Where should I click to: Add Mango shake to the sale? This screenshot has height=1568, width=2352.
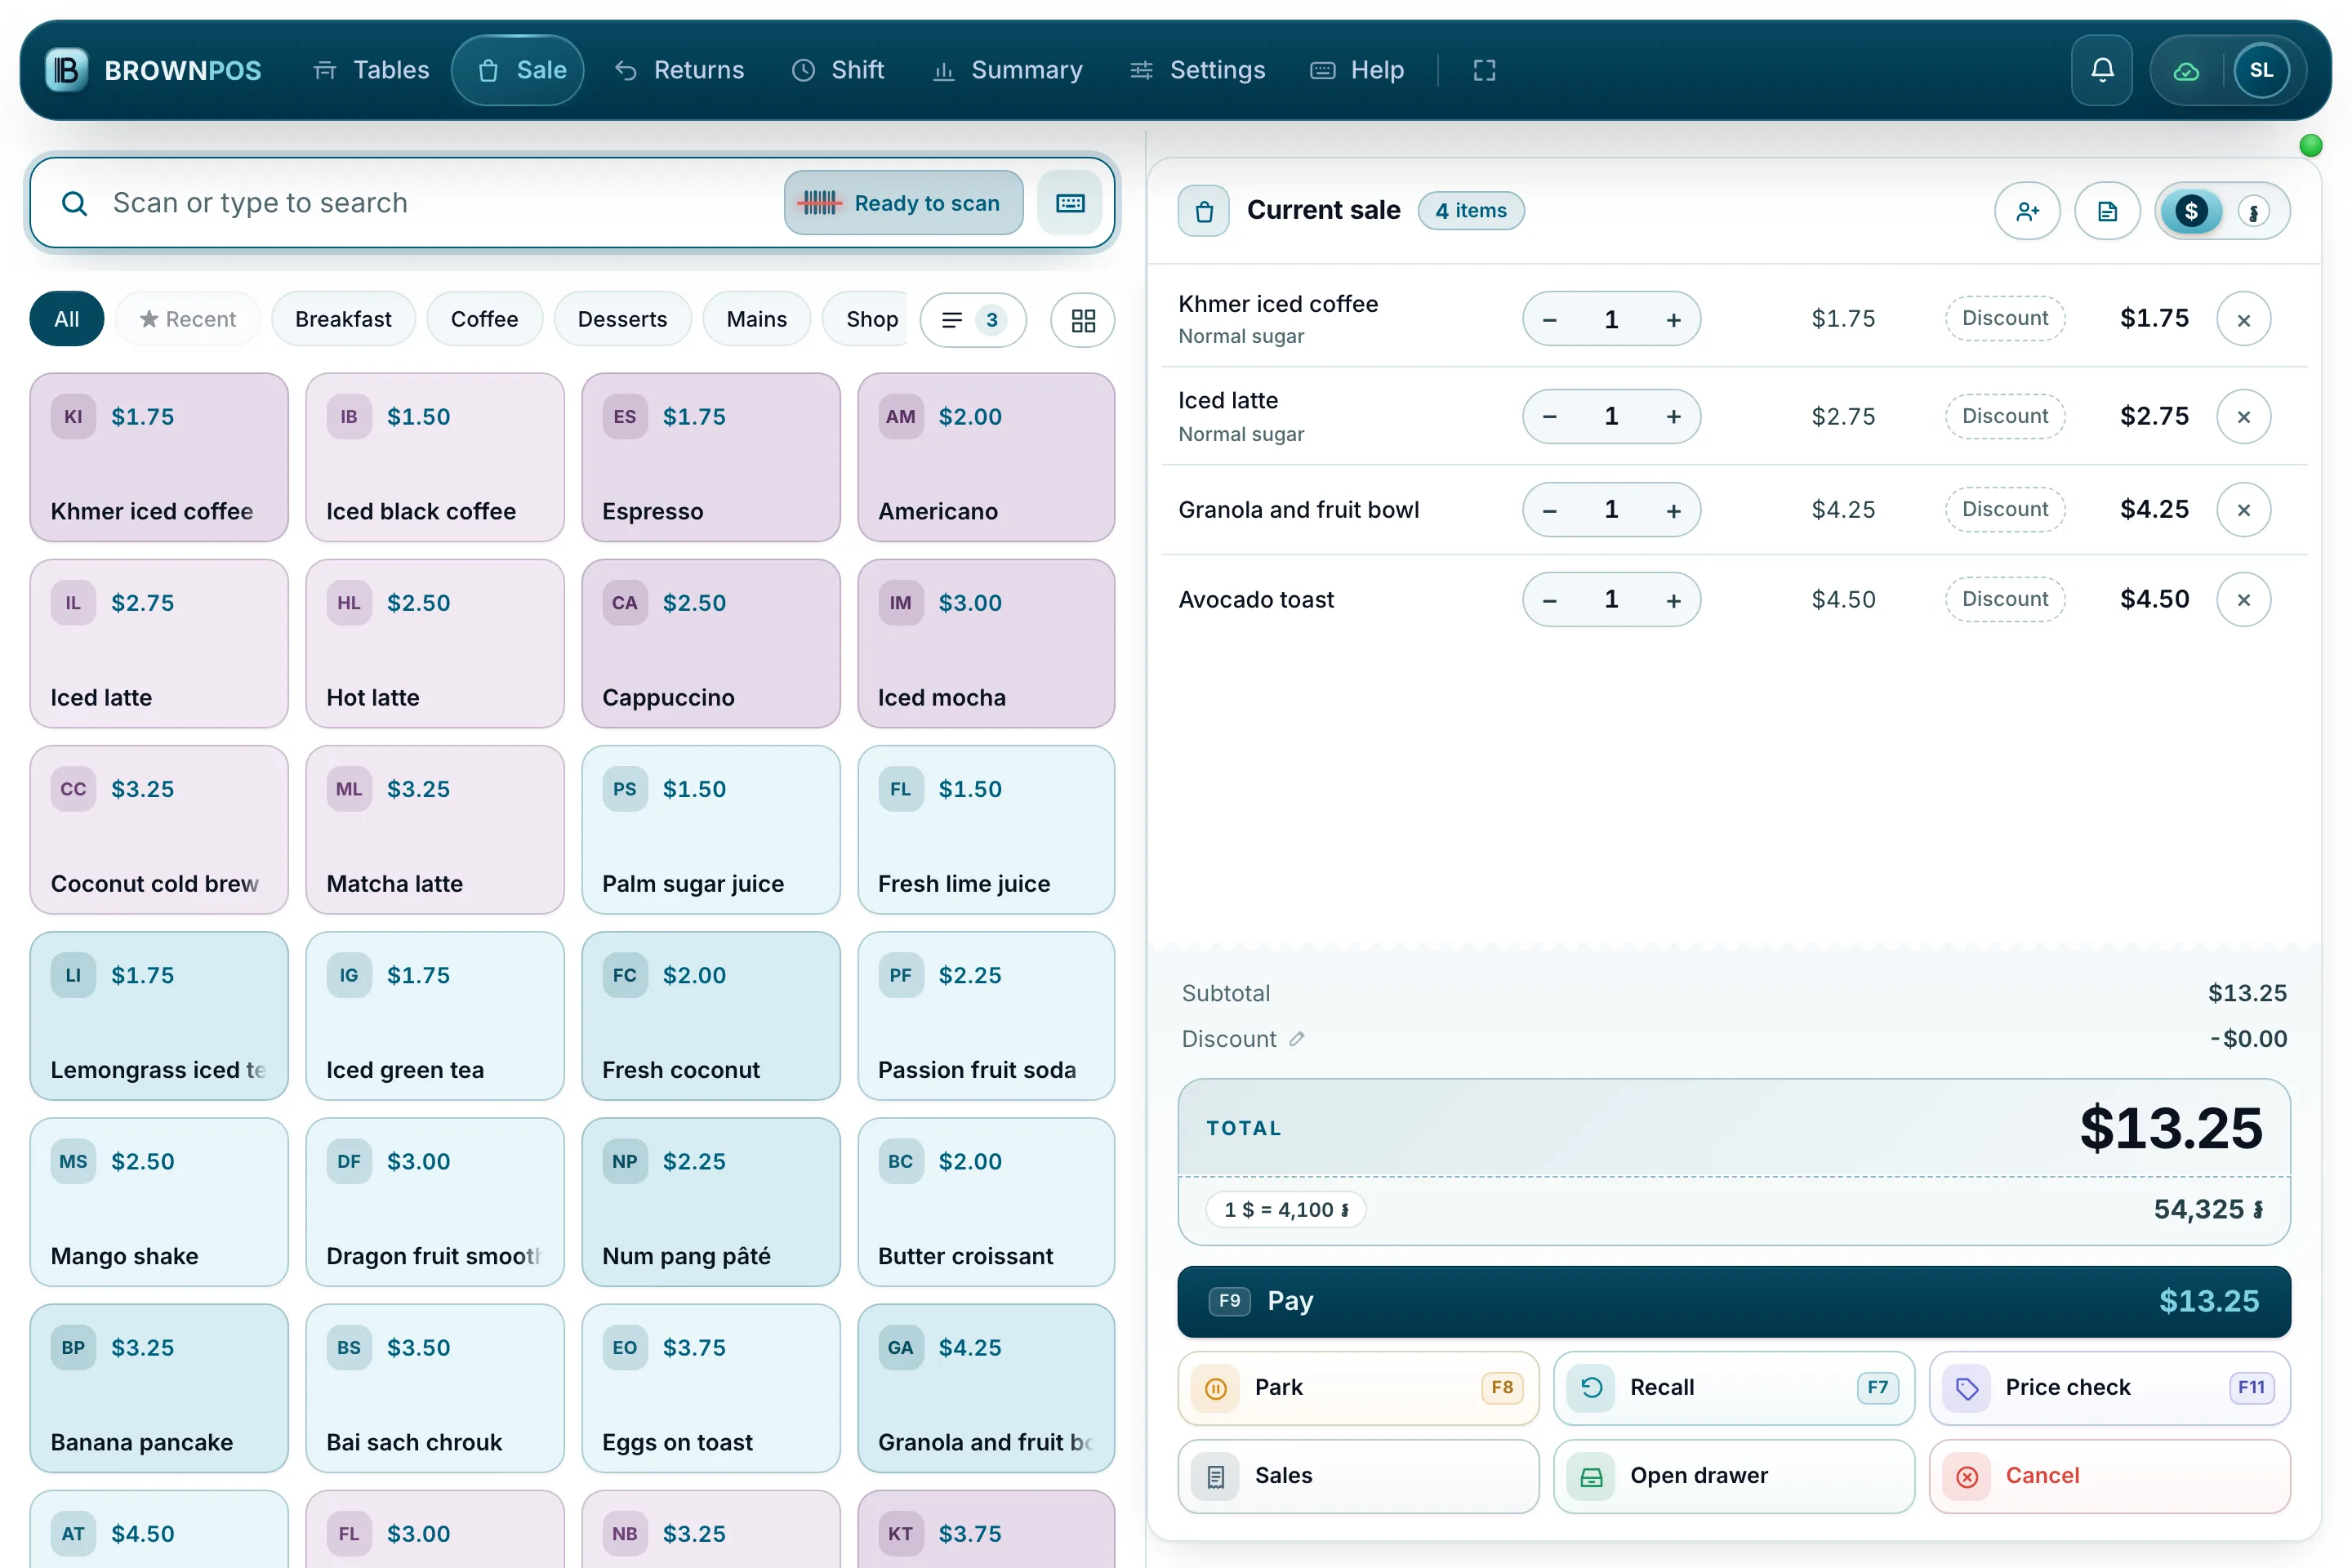pos(159,1202)
